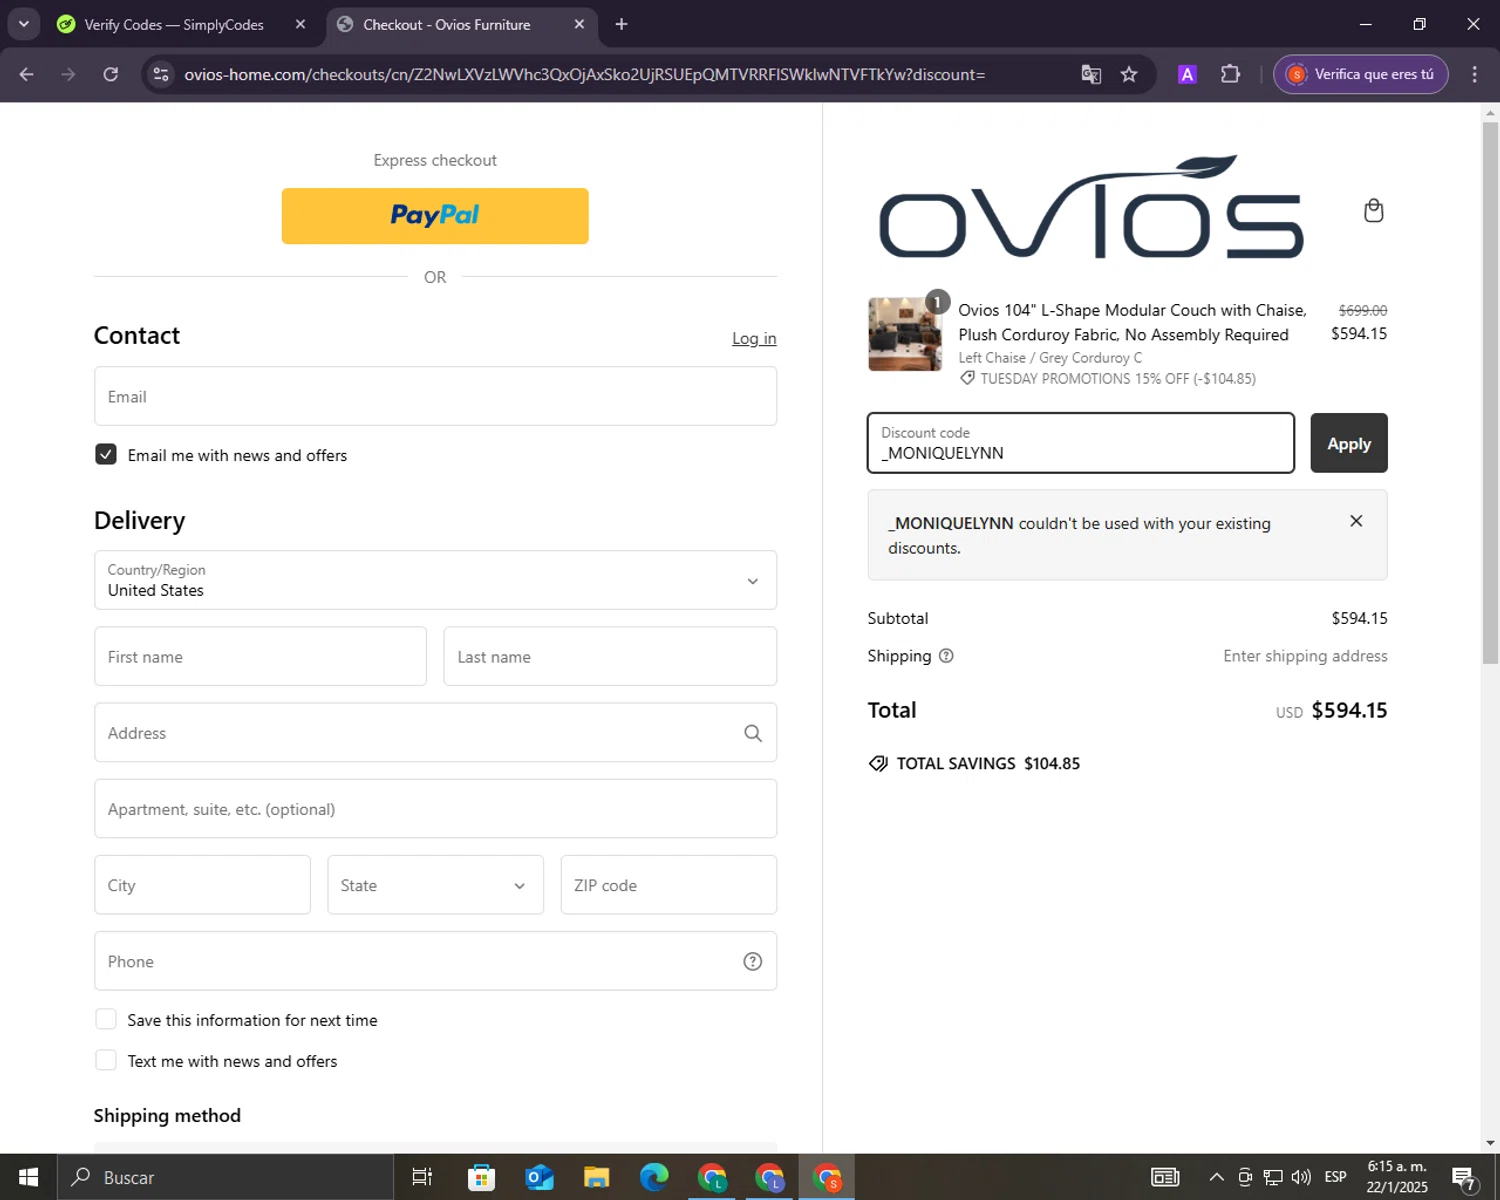
Task: Click the translate page icon
Action: coord(1091,74)
